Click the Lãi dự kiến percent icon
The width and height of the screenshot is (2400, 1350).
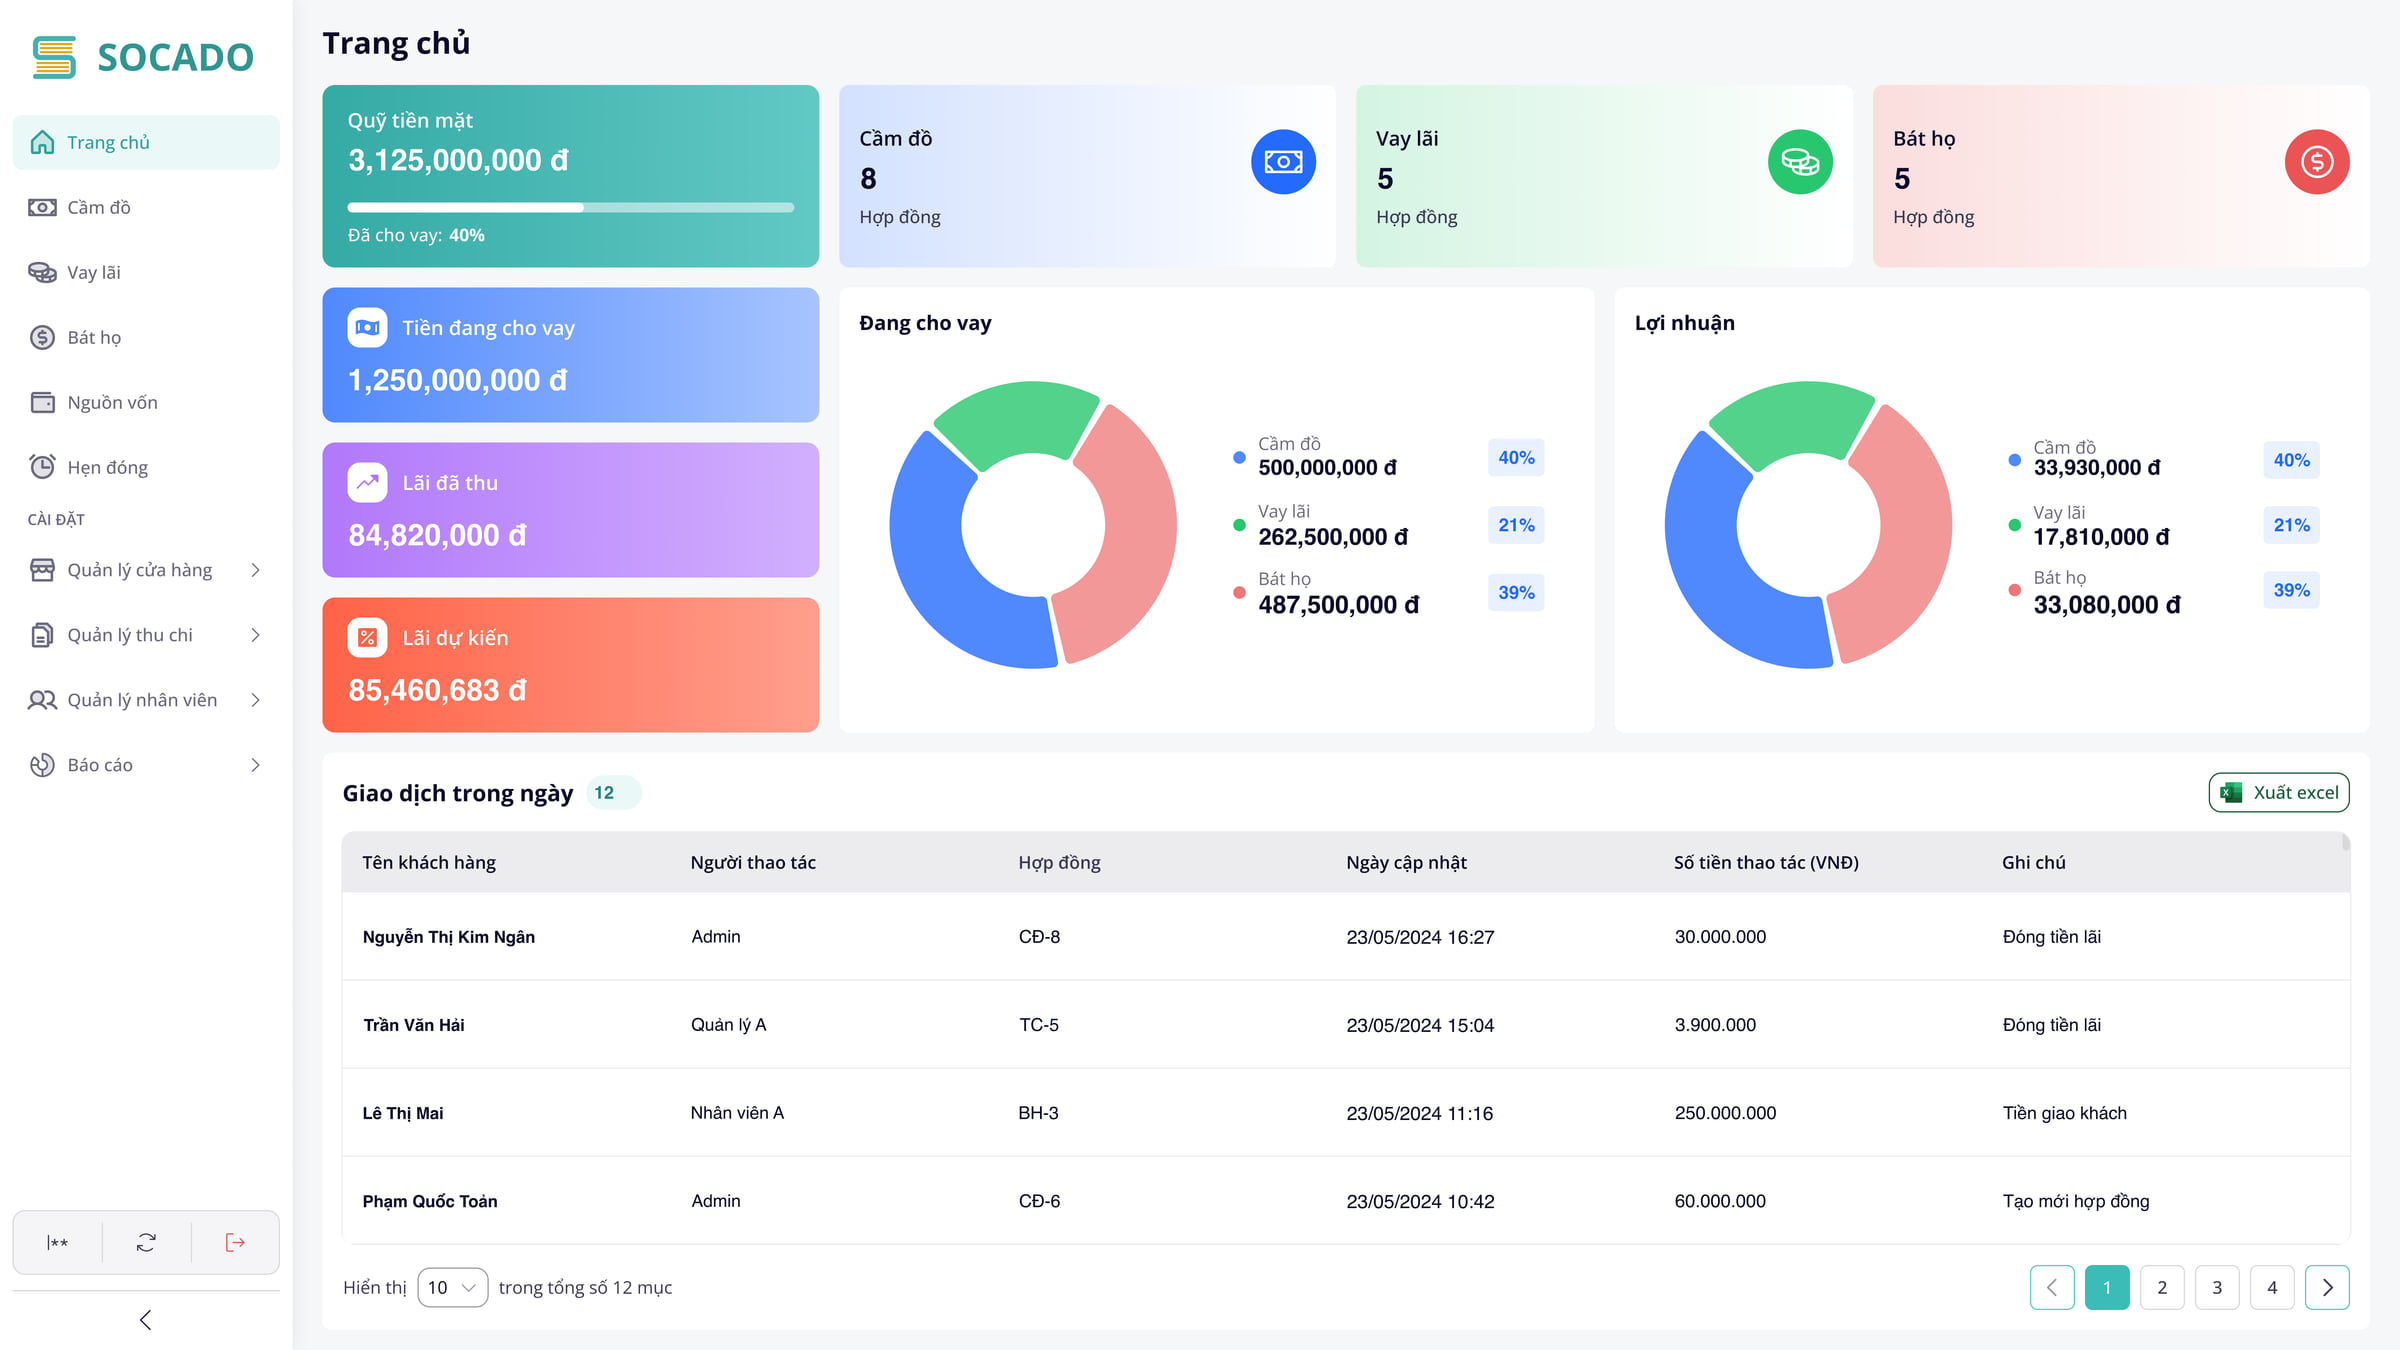pos(367,638)
